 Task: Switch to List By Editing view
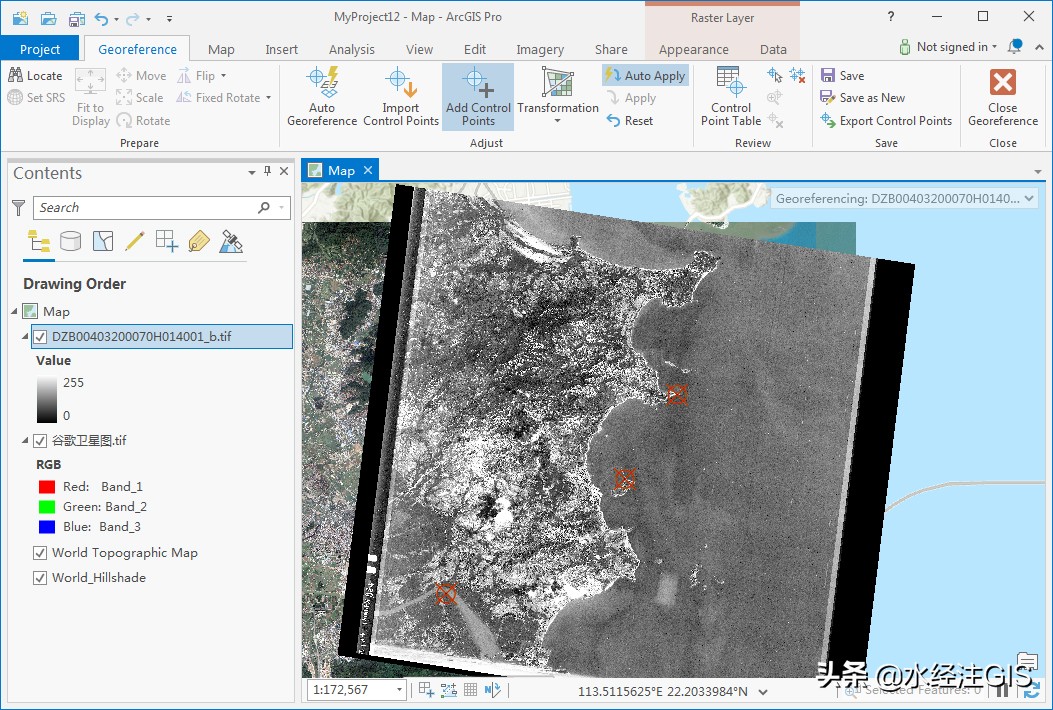click(134, 241)
